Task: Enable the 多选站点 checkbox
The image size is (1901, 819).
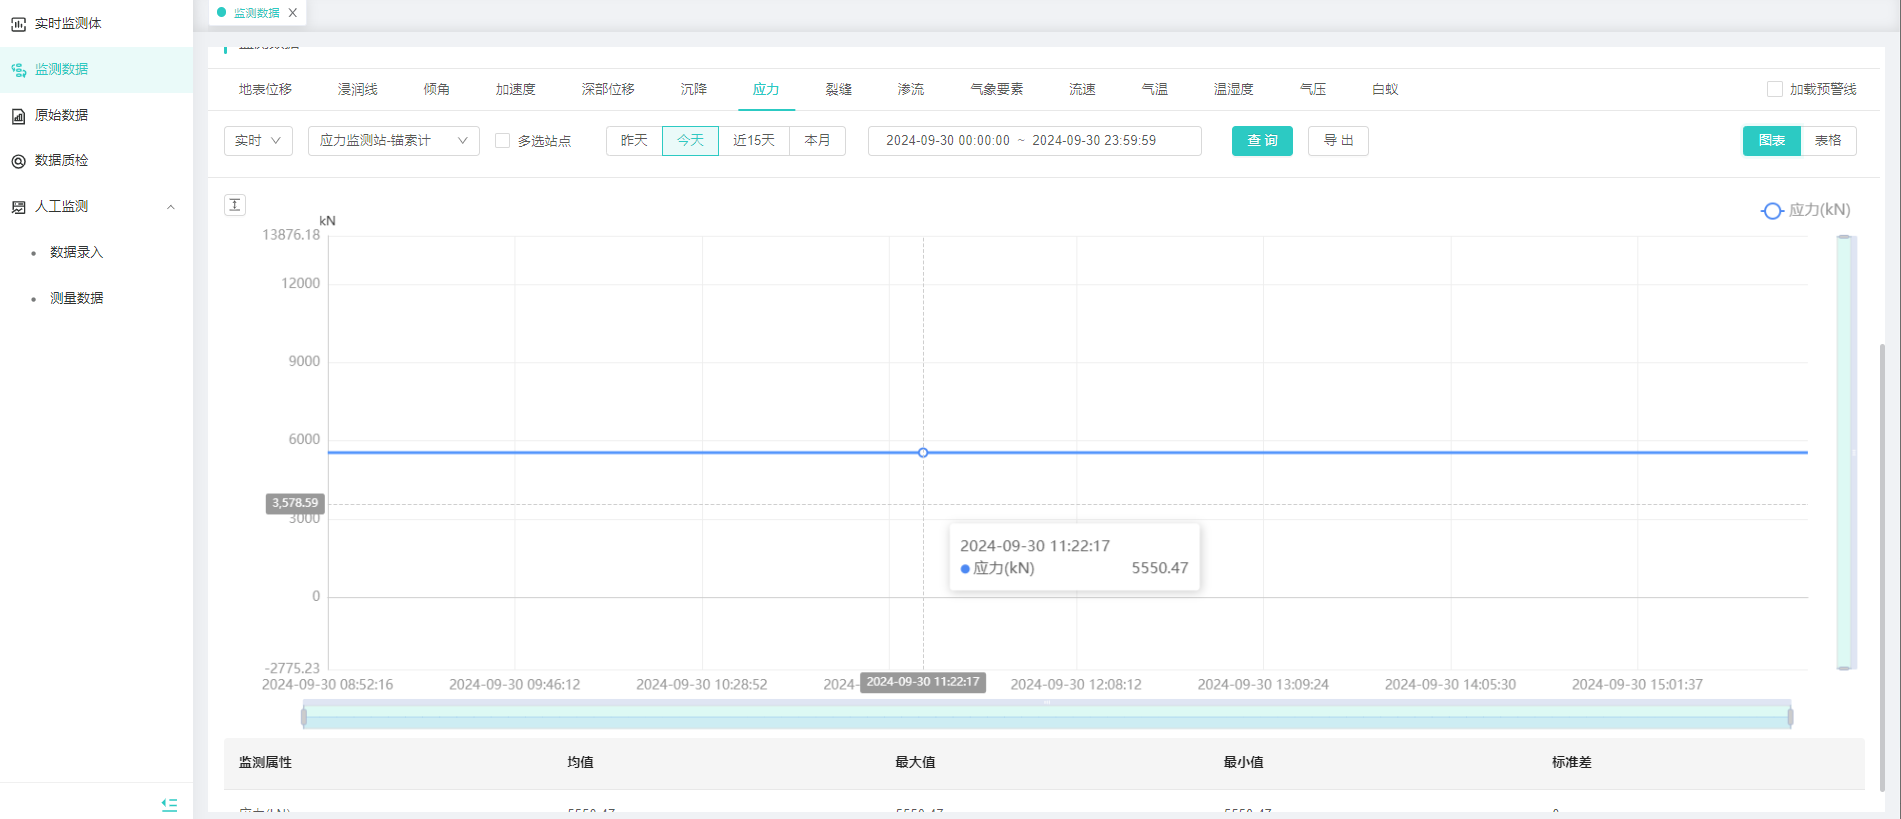Action: 503,141
